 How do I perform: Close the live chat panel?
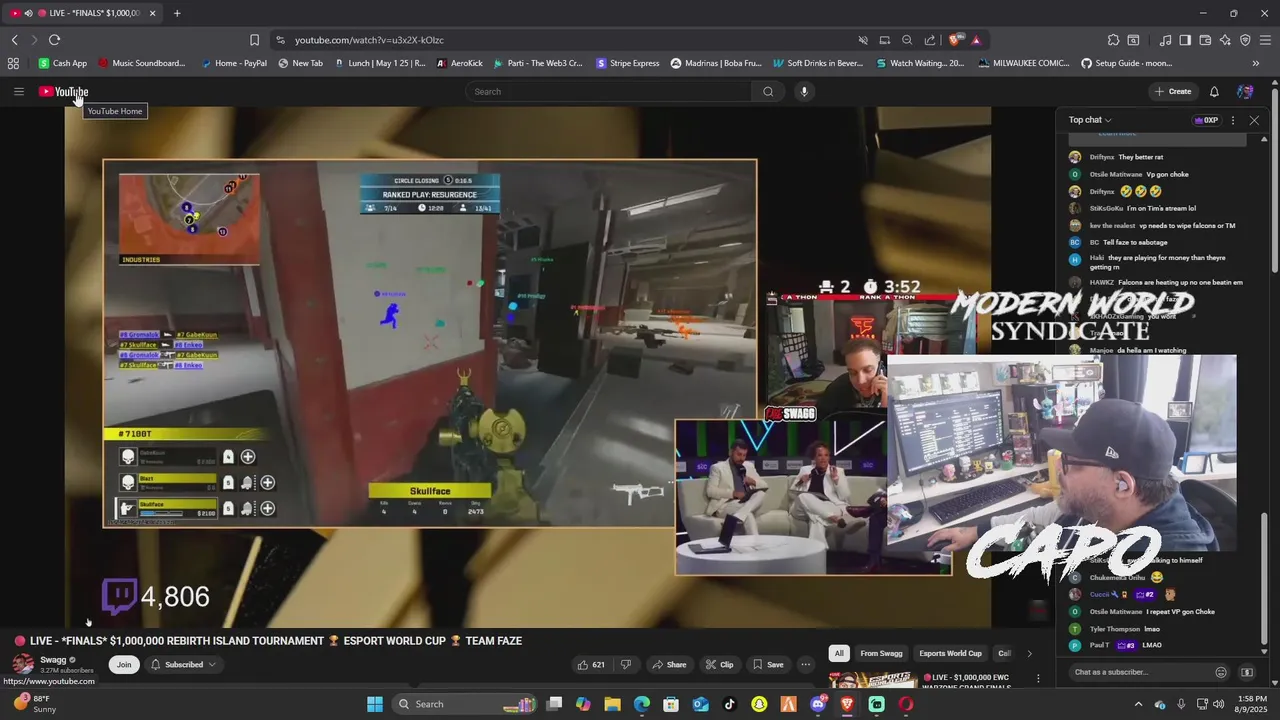tap(1254, 120)
